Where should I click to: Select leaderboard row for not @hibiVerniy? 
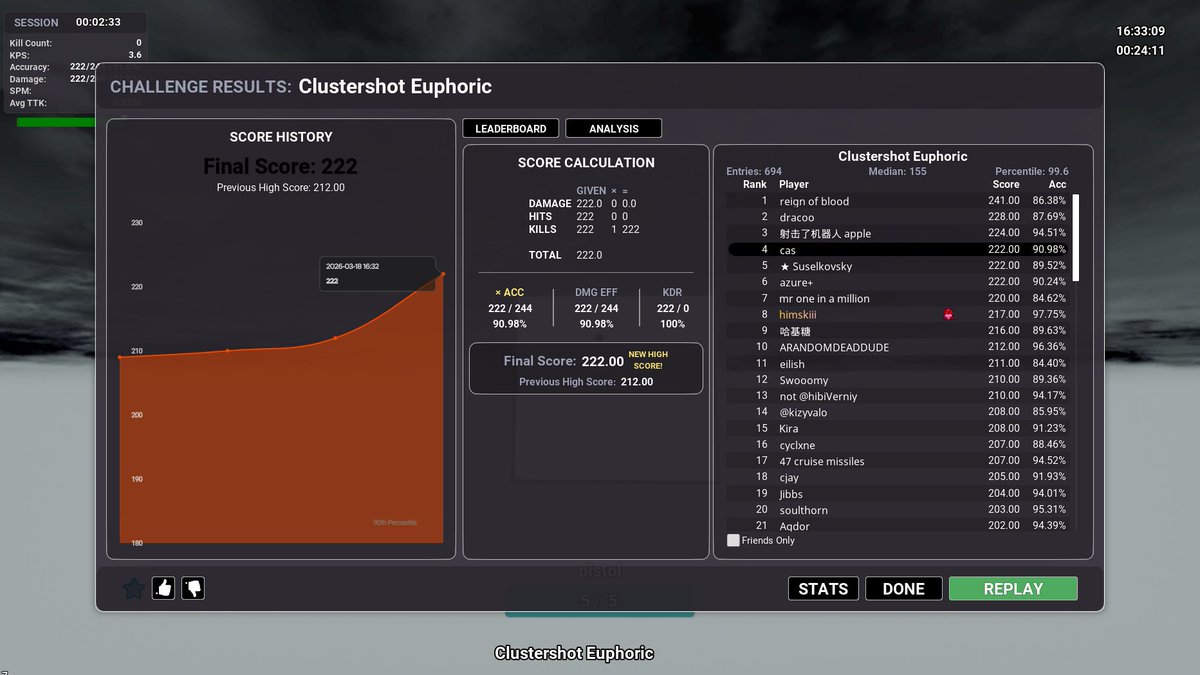[x=898, y=396]
